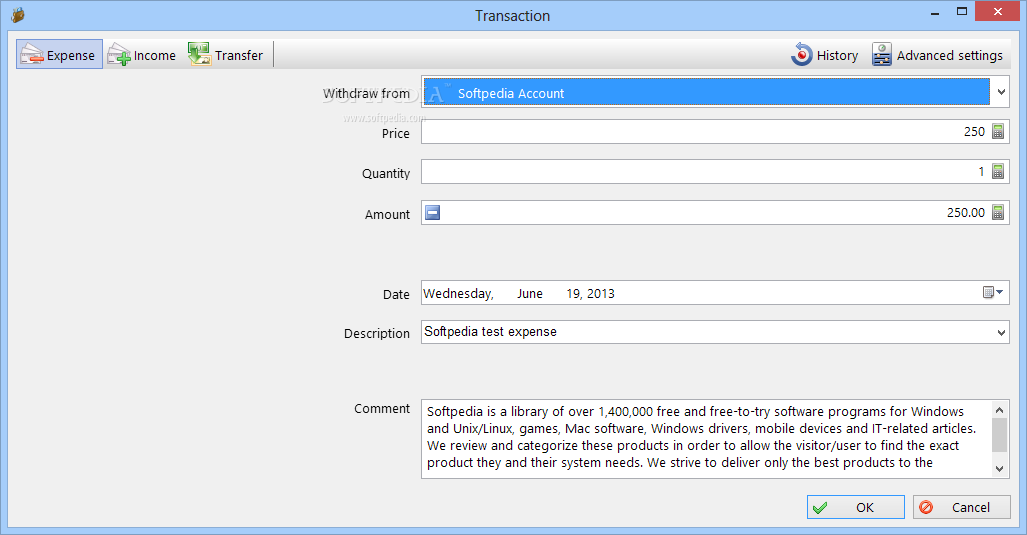Select the Softpedia Account entry
The height and width of the screenshot is (535, 1027).
[707, 92]
